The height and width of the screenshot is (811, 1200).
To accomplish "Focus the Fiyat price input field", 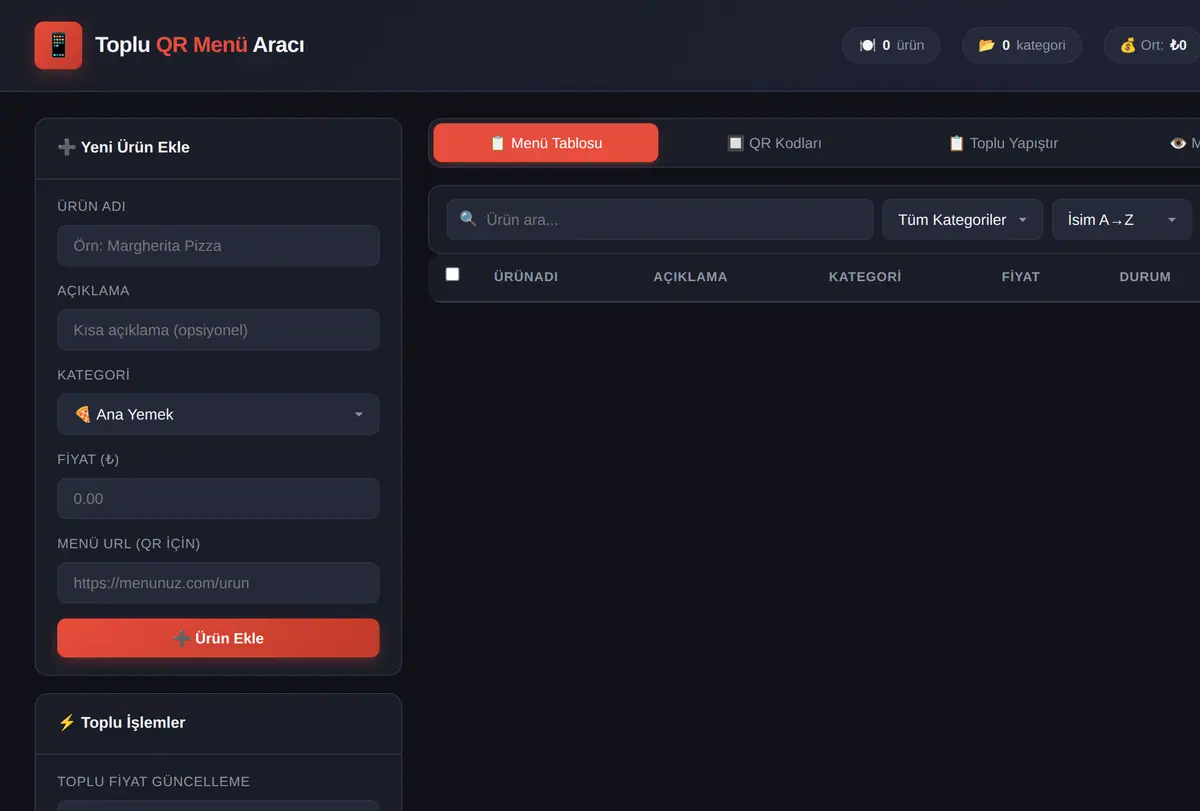I will point(218,498).
